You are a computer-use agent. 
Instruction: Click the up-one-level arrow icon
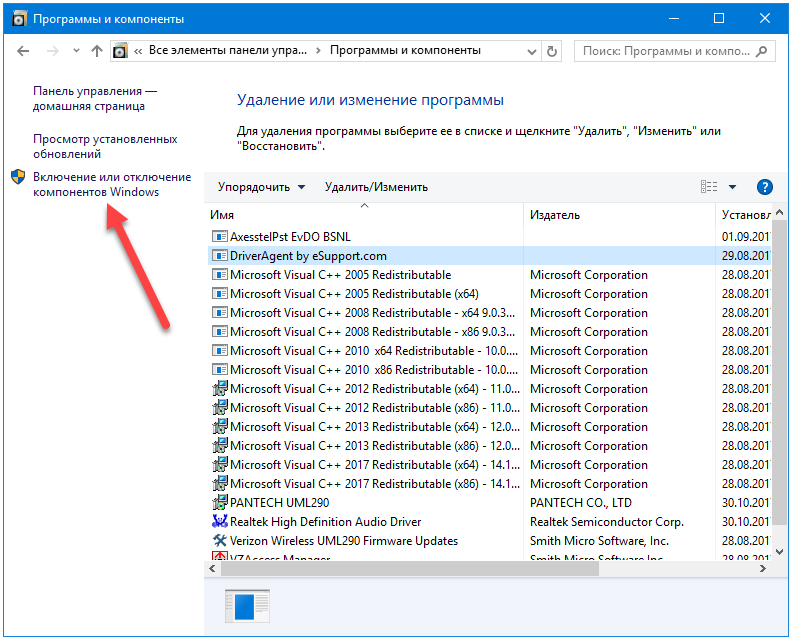coord(96,50)
